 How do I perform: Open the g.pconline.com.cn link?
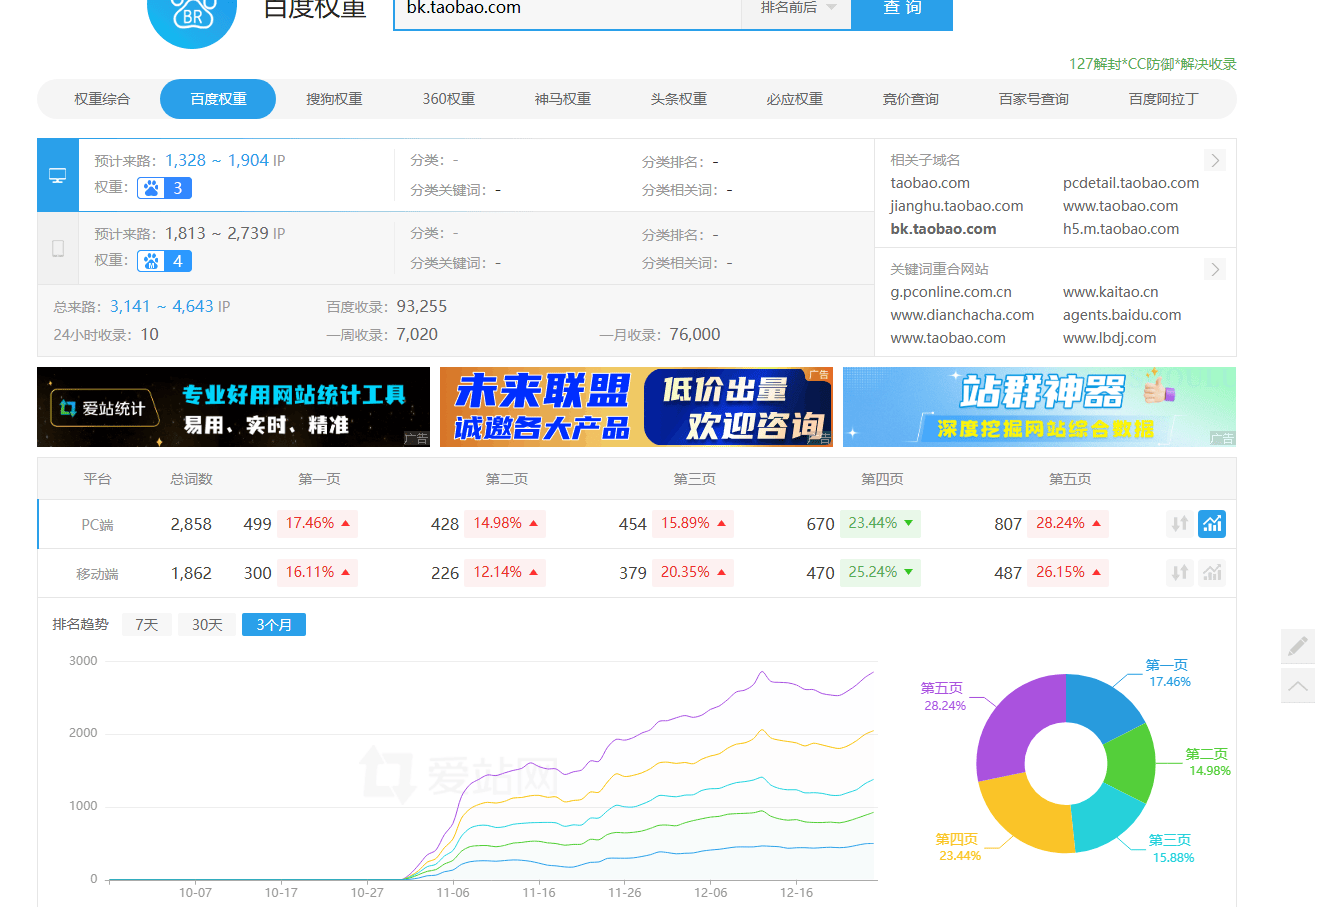tap(951, 292)
